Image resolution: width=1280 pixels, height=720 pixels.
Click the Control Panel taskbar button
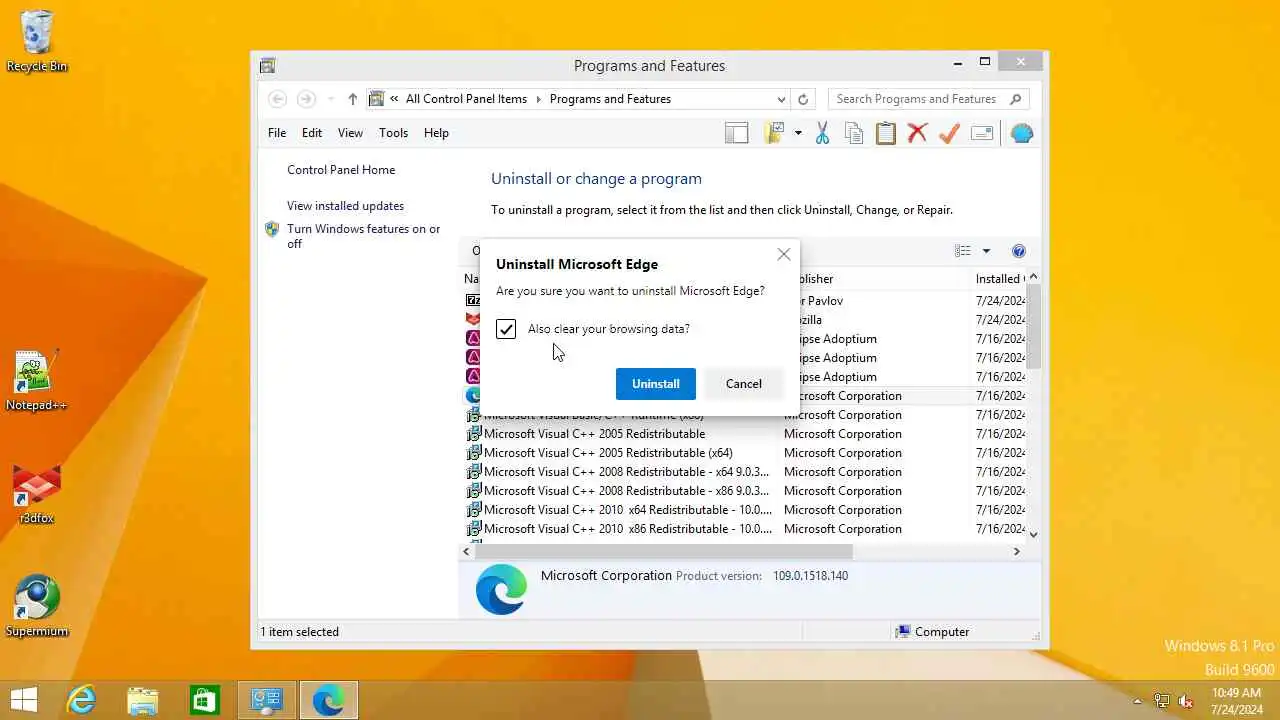coord(266,700)
